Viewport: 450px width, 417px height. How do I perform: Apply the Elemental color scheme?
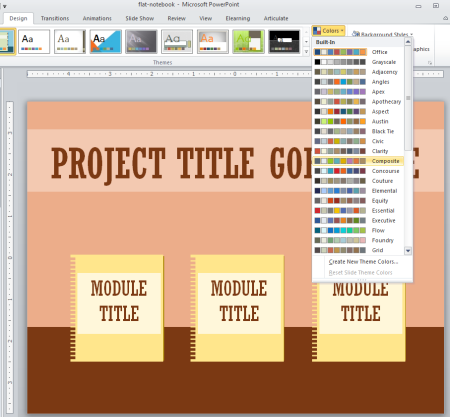[359, 191]
